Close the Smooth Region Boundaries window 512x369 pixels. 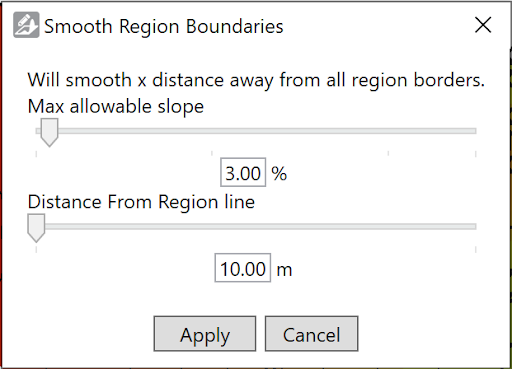point(483,25)
